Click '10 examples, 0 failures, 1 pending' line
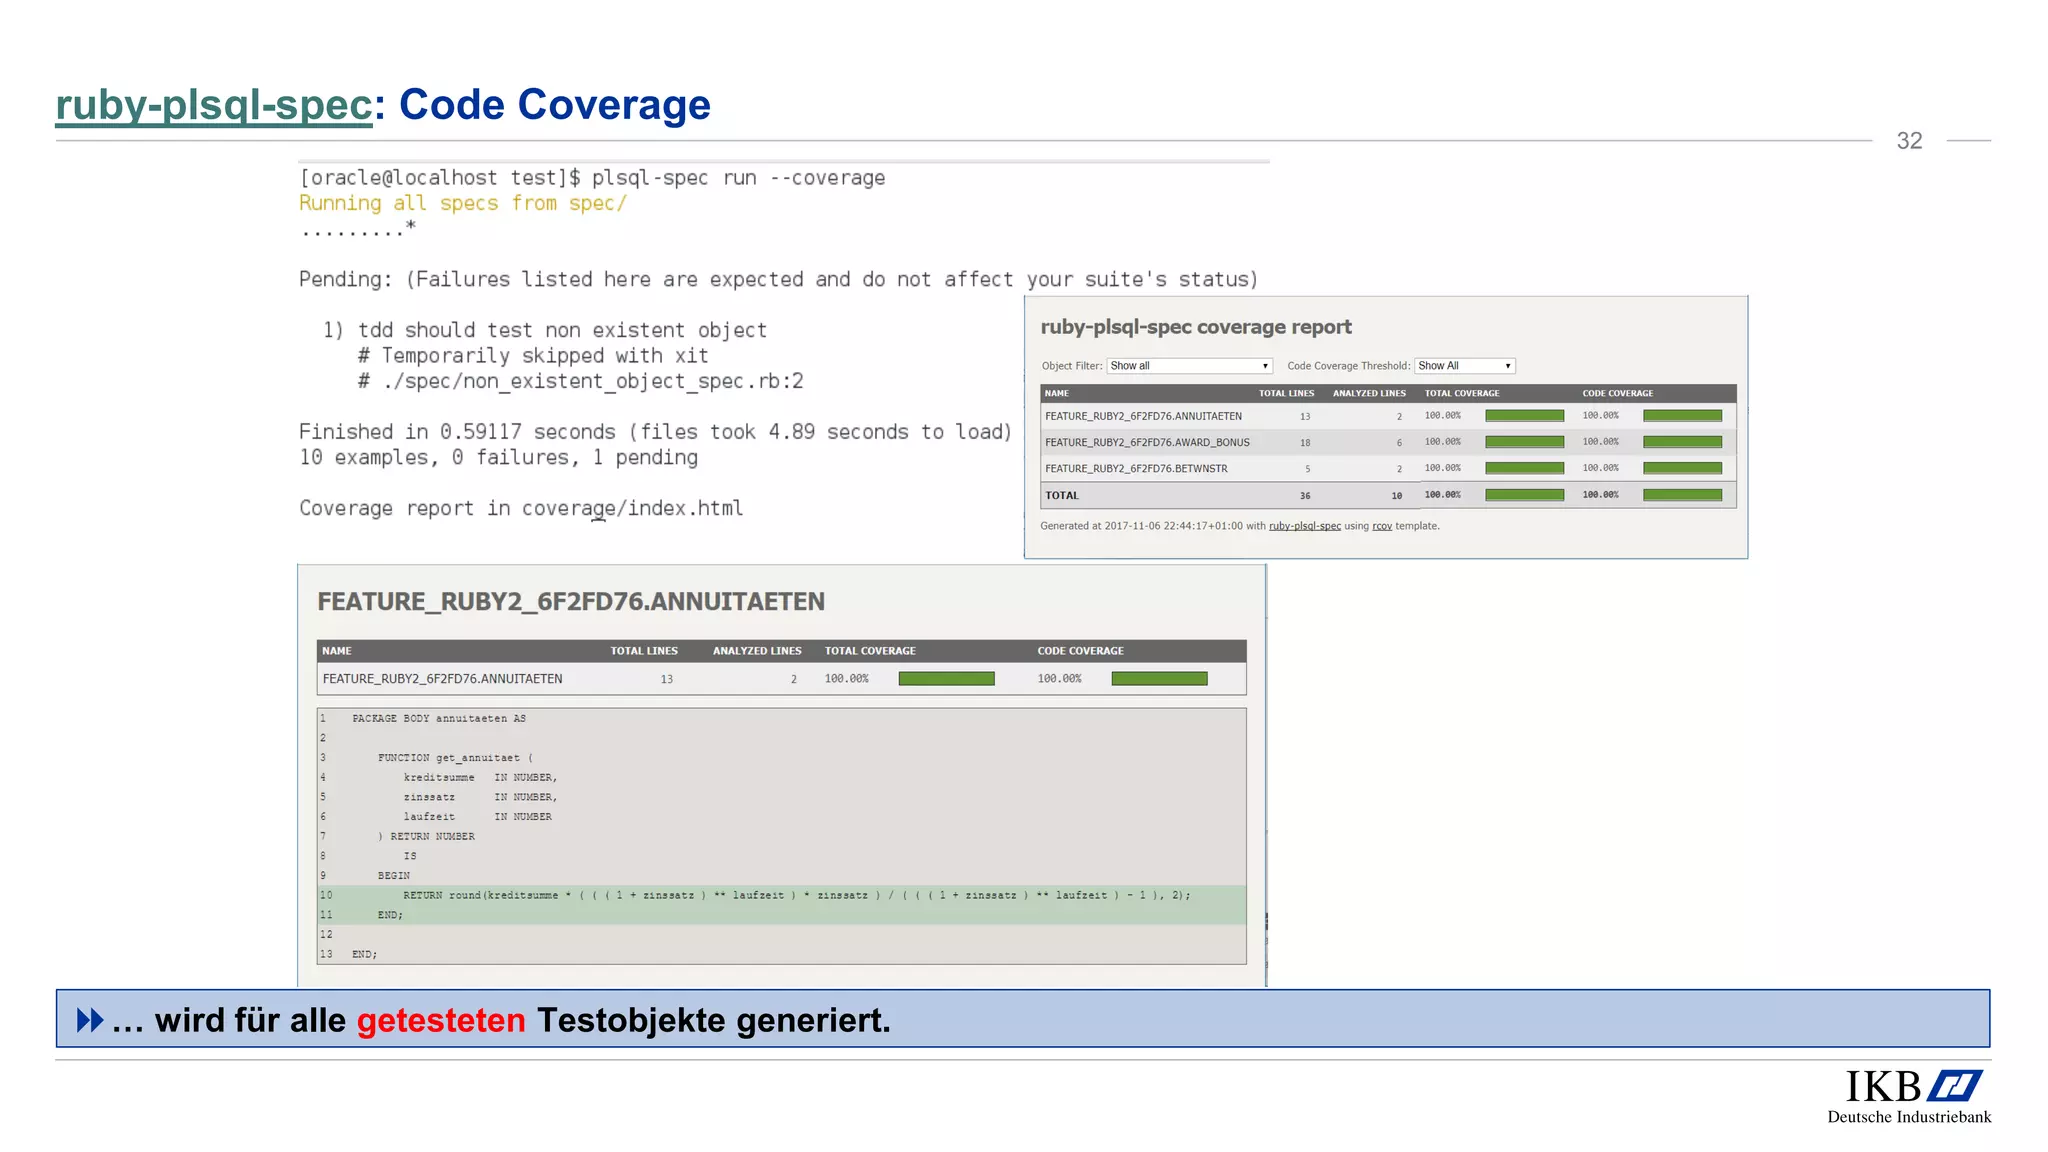This screenshot has width=2048, height=1152. (x=498, y=458)
